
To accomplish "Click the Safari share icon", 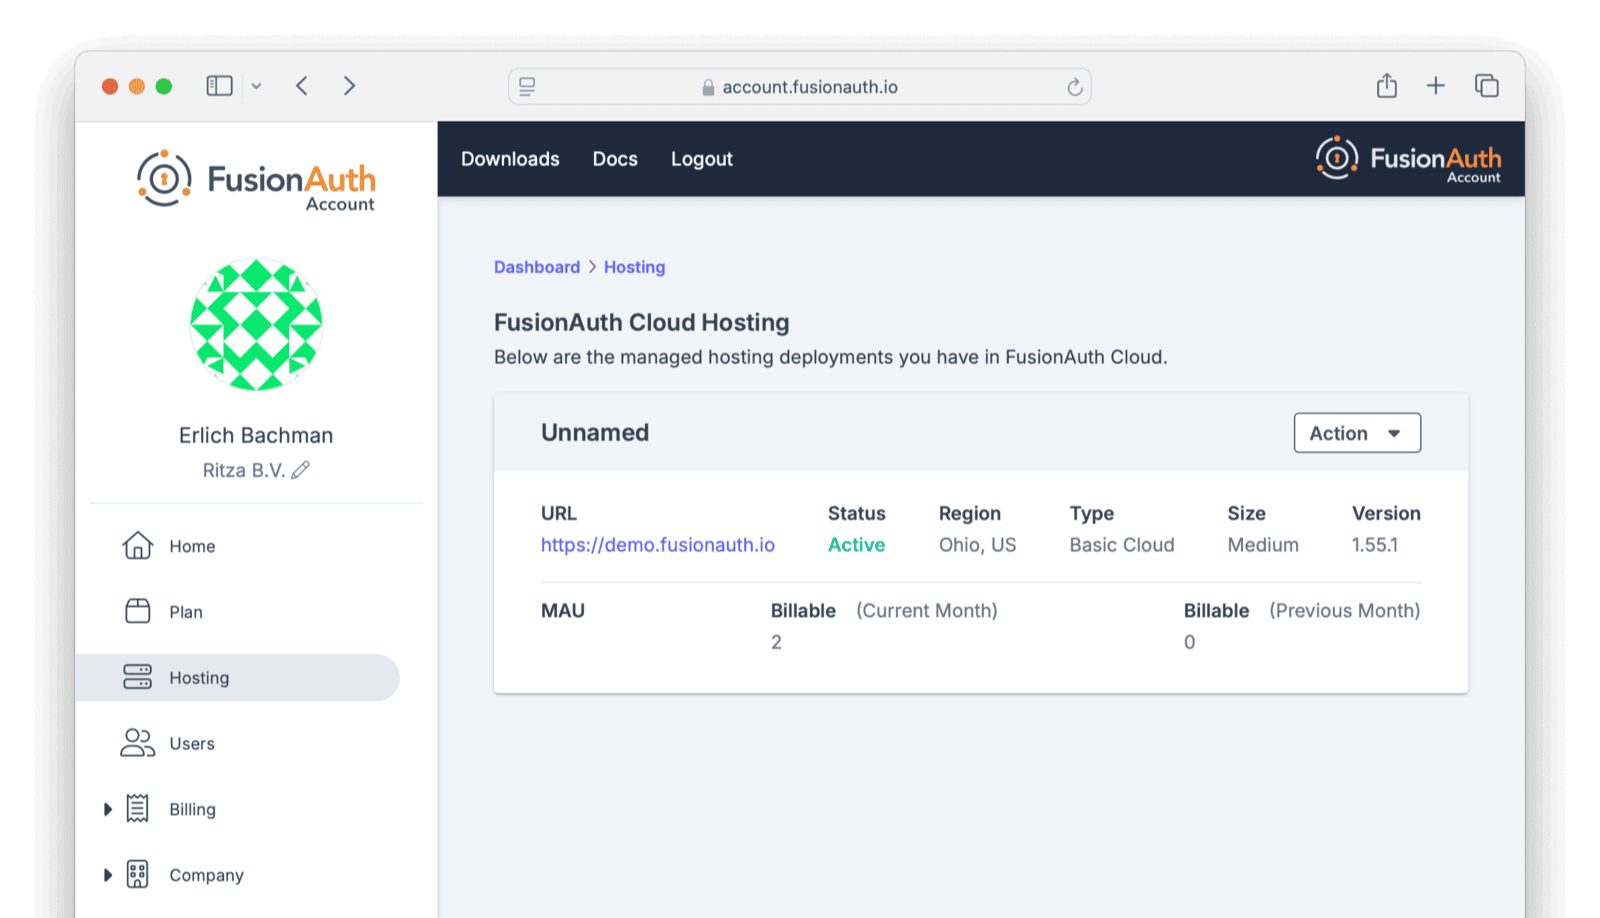I will point(1386,86).
